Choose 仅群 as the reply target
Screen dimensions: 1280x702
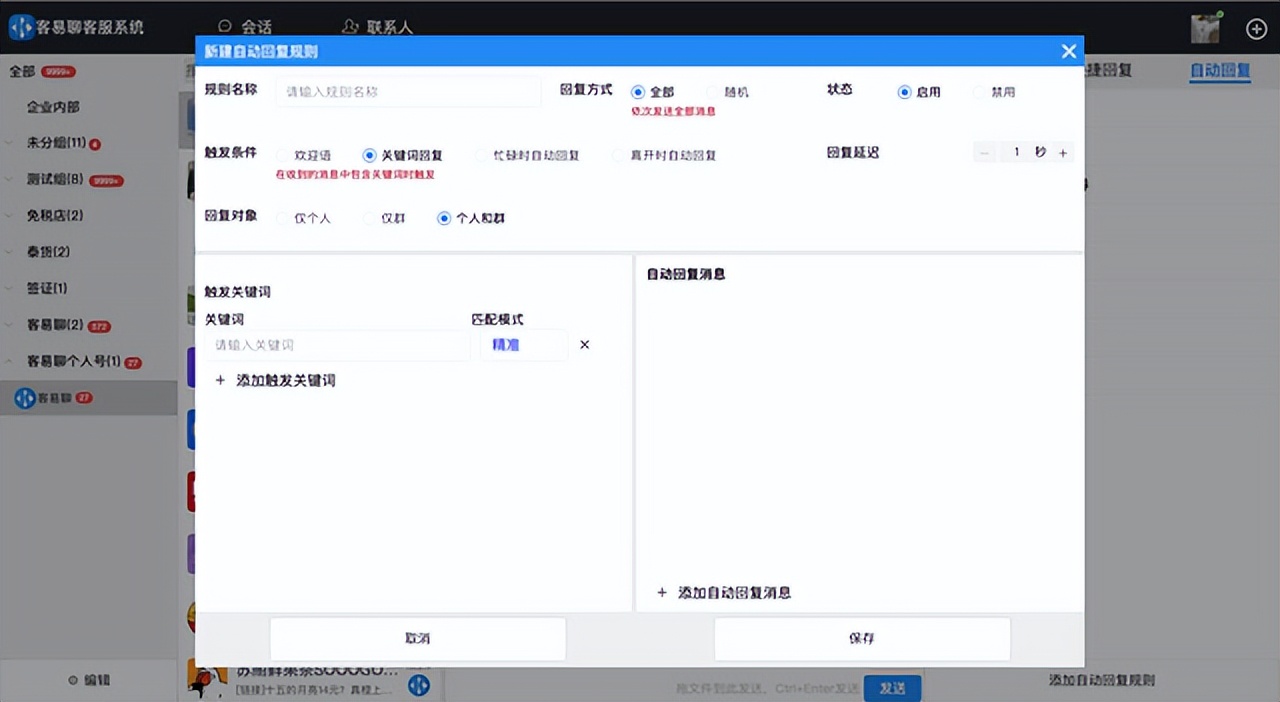378,217
